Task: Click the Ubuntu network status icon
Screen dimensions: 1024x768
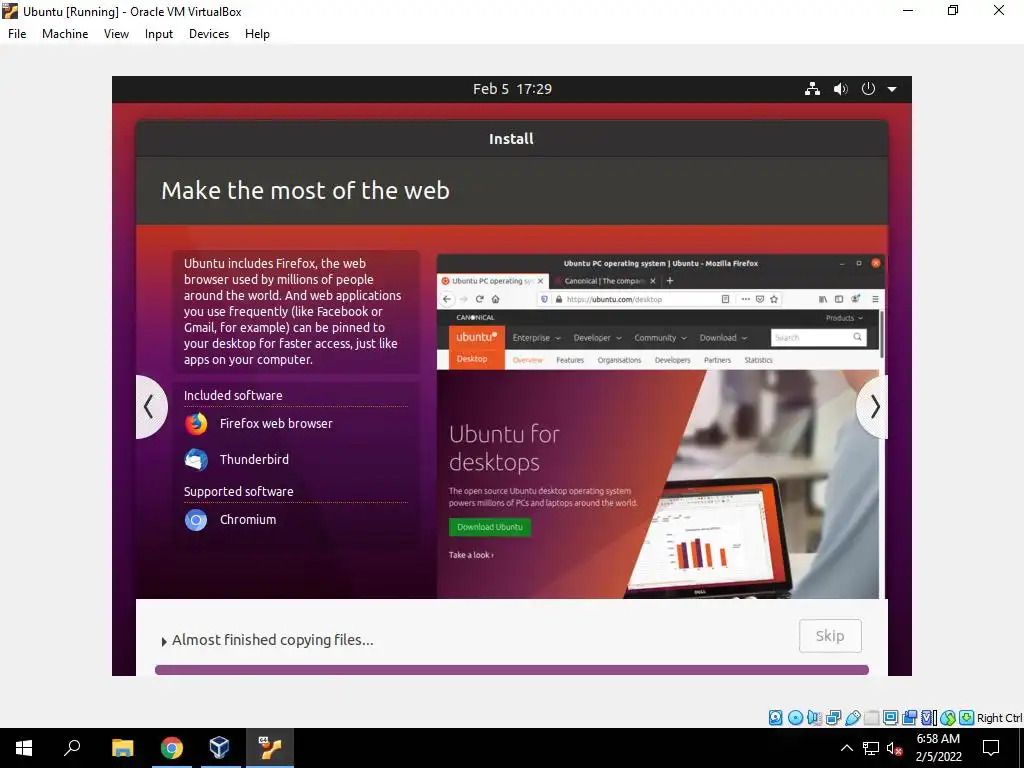Action: click(x=812, y=89)
